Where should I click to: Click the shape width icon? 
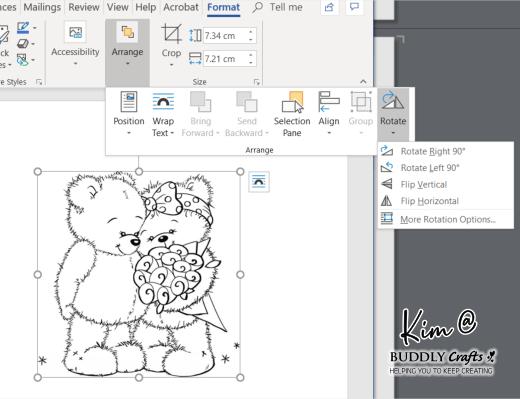[195, 58]
